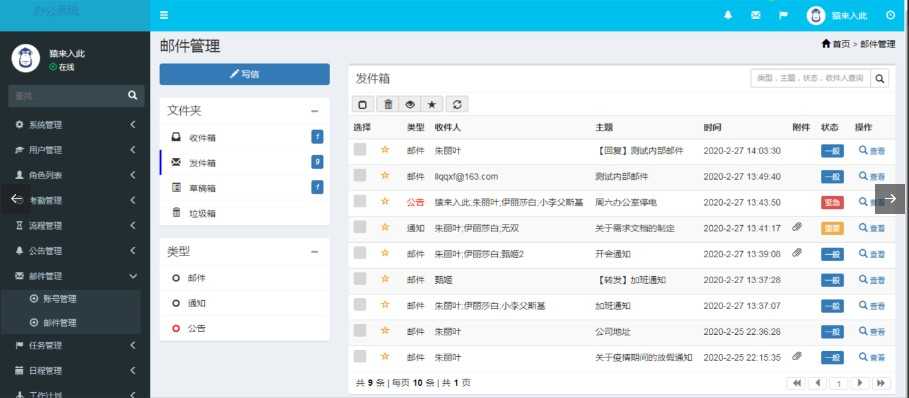
Task: Click 查看 for 【回复】测试内部邮件 row
Action: pyautogui.click(x=872, y=150)
